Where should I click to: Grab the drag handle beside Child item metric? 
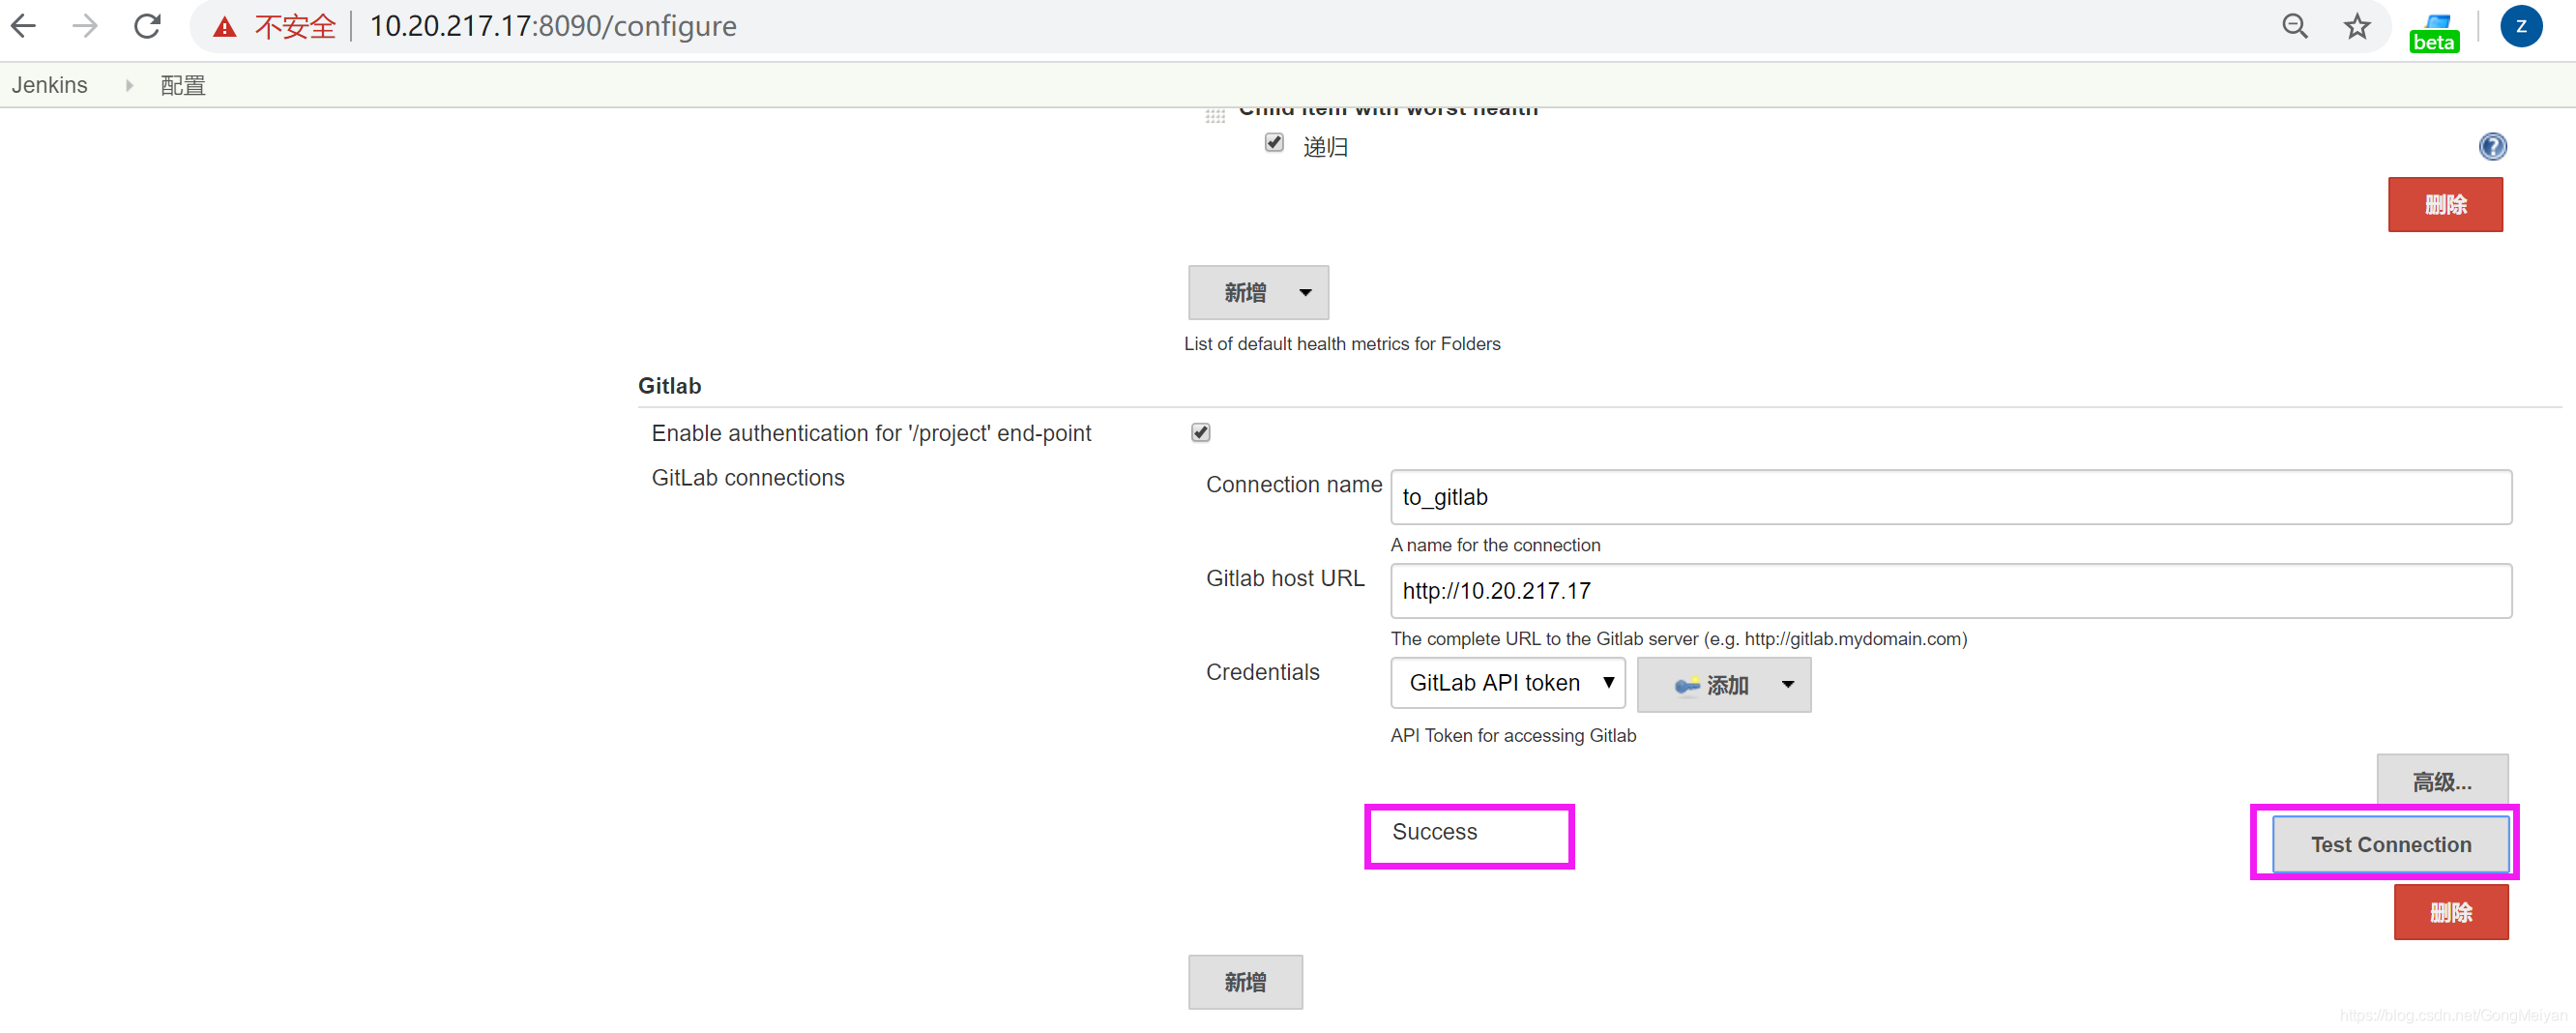(1215, 115)
